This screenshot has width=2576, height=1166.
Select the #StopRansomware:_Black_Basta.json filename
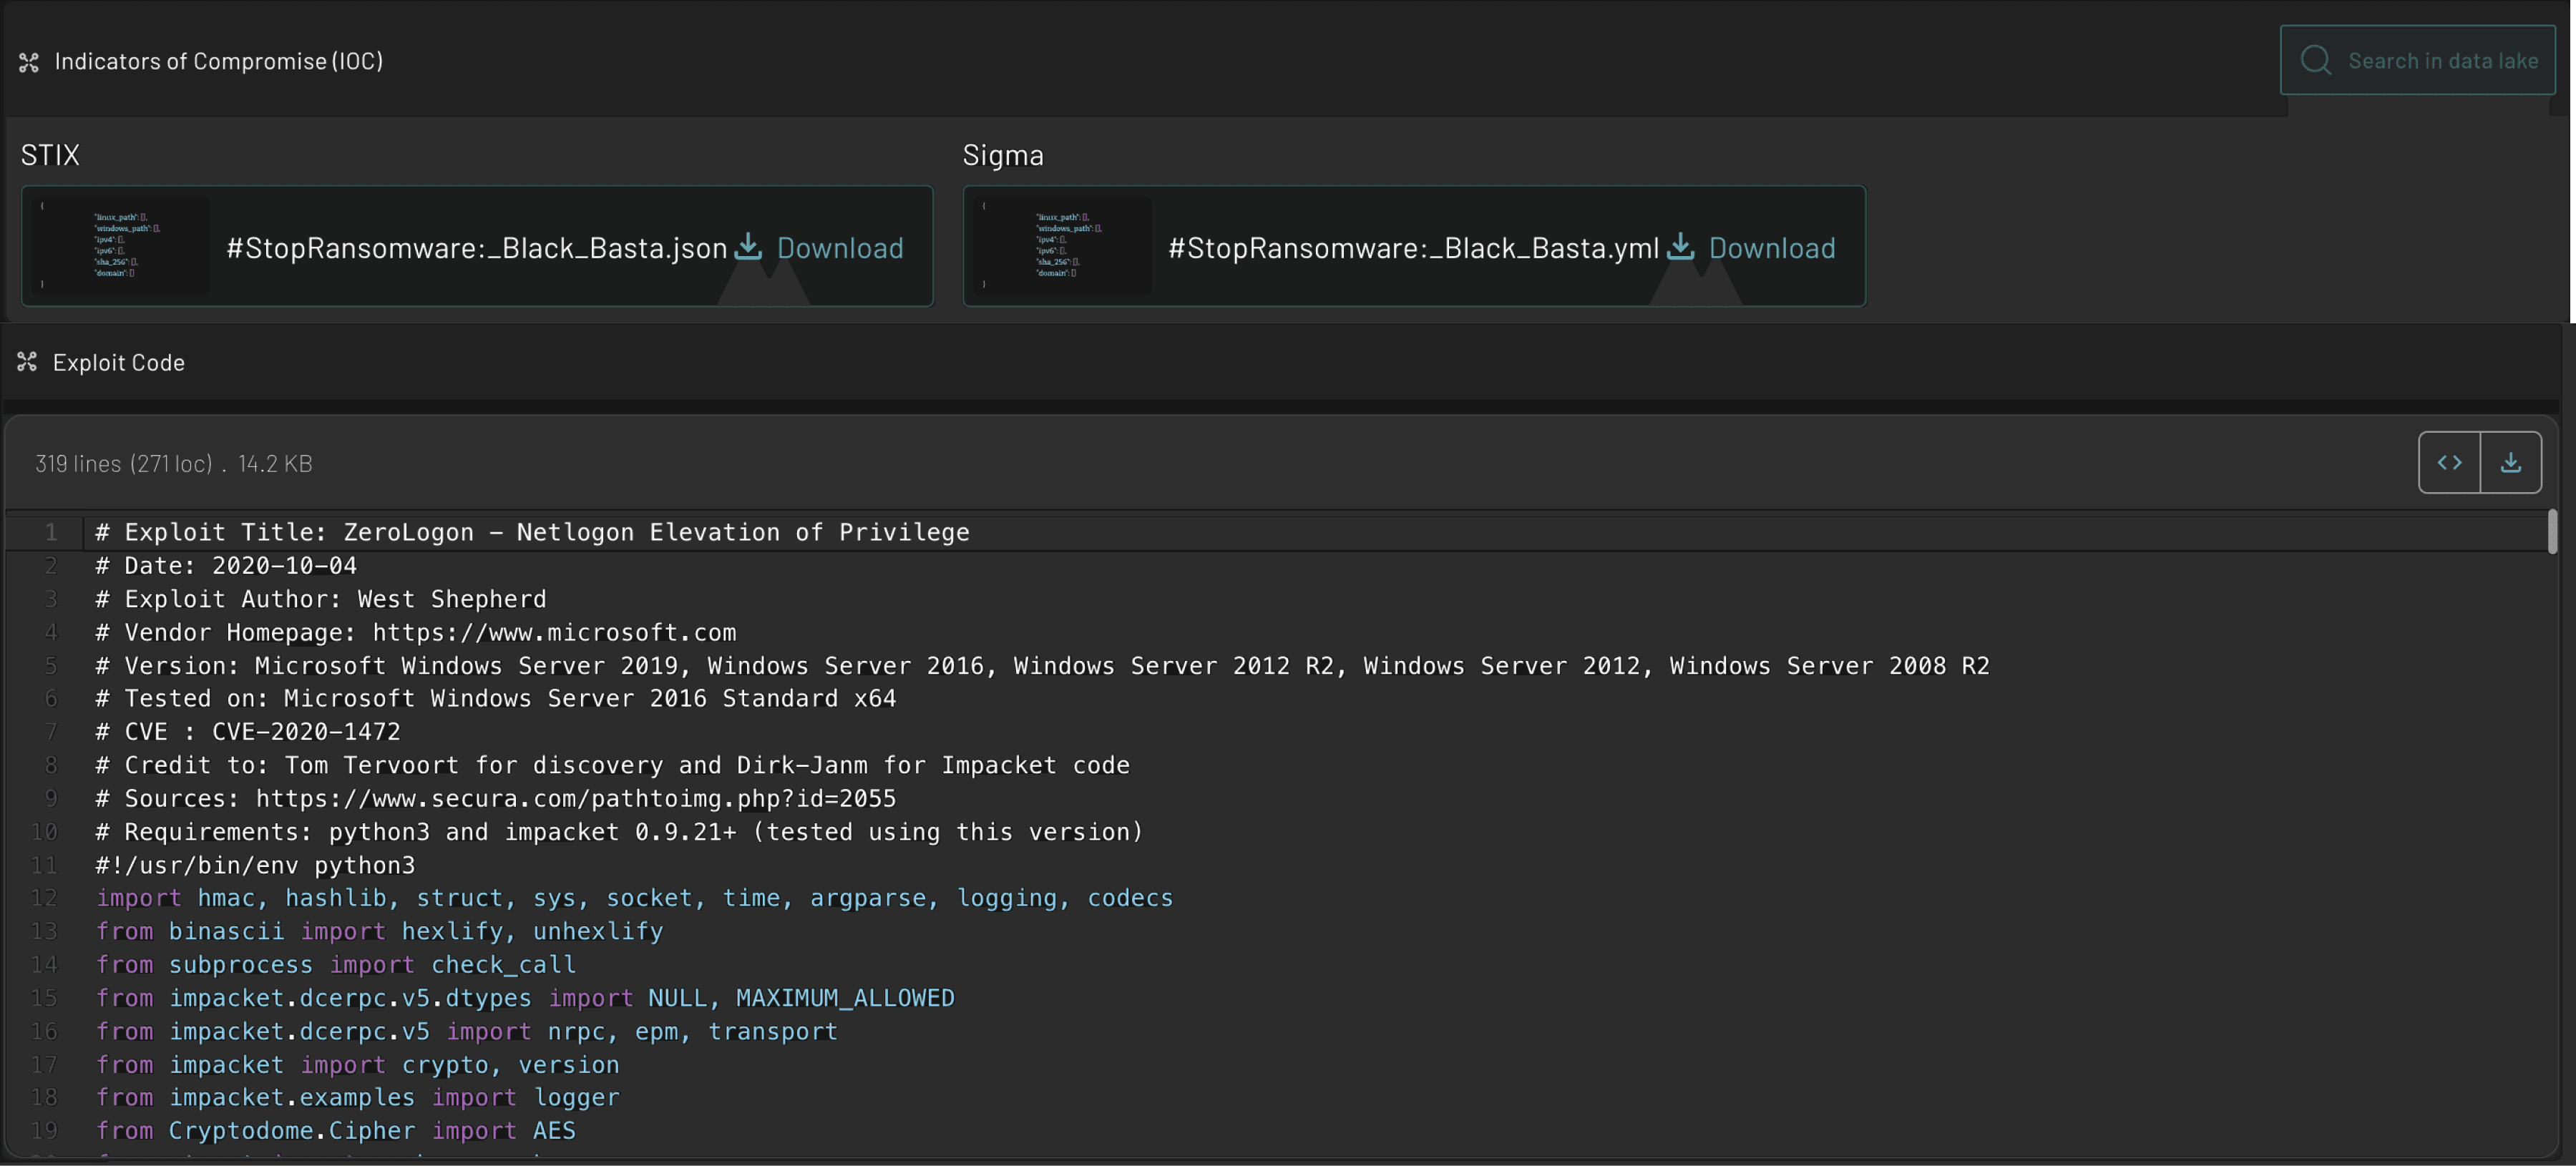click(476, 248)
